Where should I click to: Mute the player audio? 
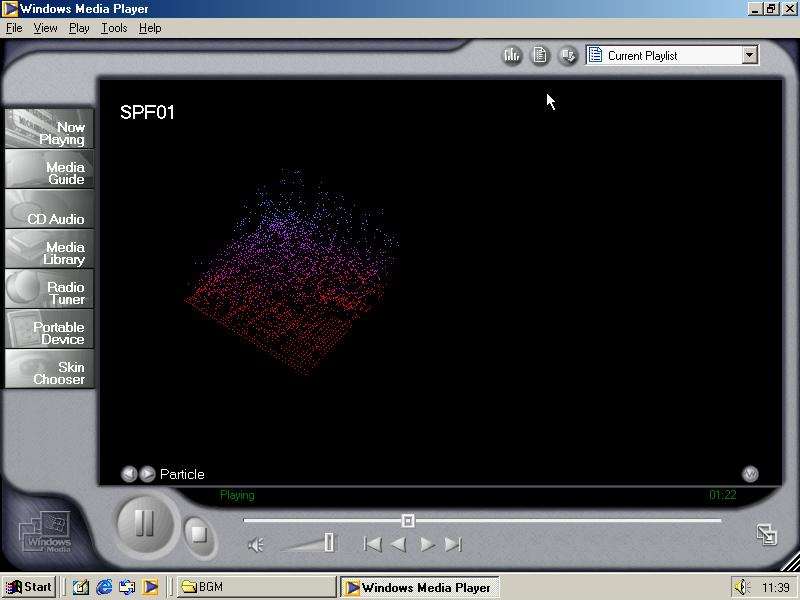[256, 544]
